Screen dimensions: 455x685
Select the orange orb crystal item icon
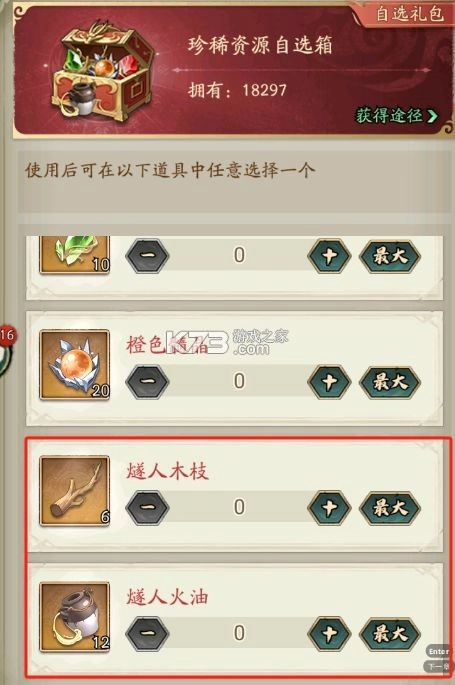tap(75, 365)
